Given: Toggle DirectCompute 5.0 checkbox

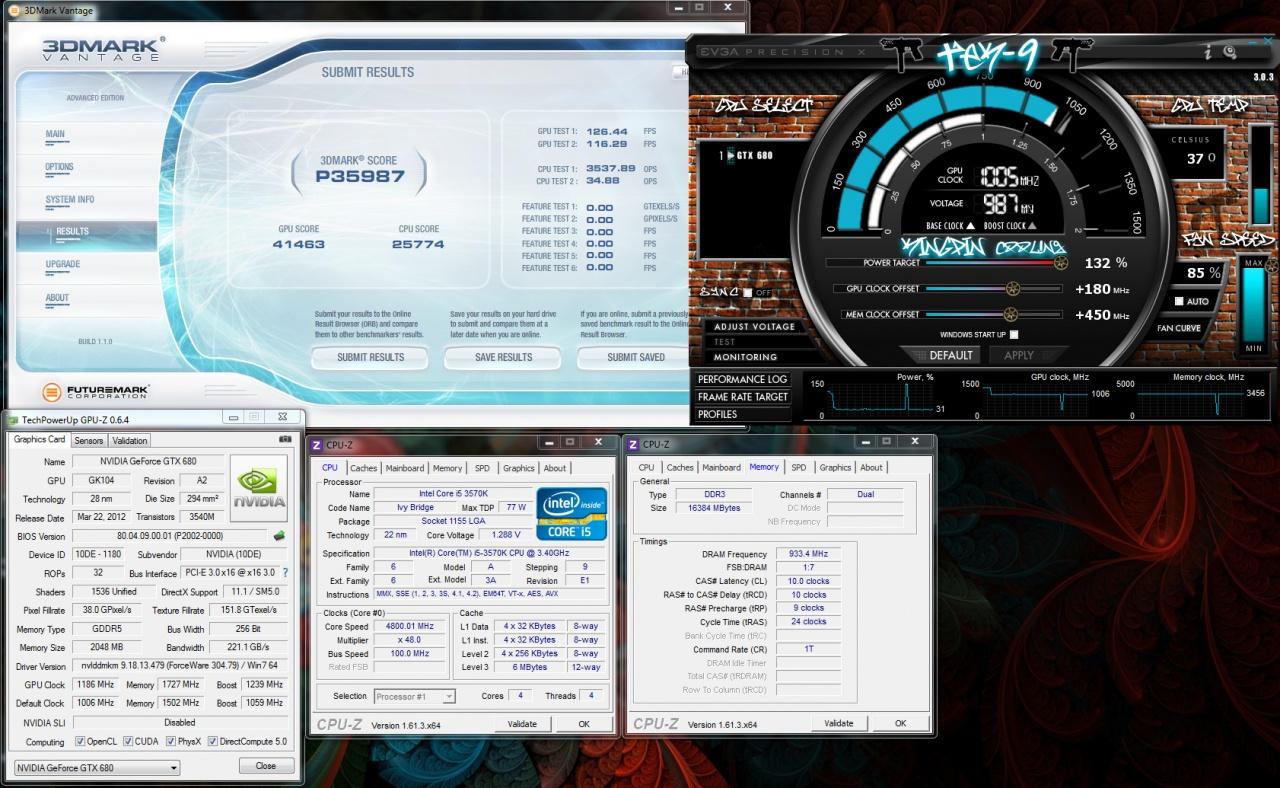Looking at the screenshot, I should click(212, 742).
